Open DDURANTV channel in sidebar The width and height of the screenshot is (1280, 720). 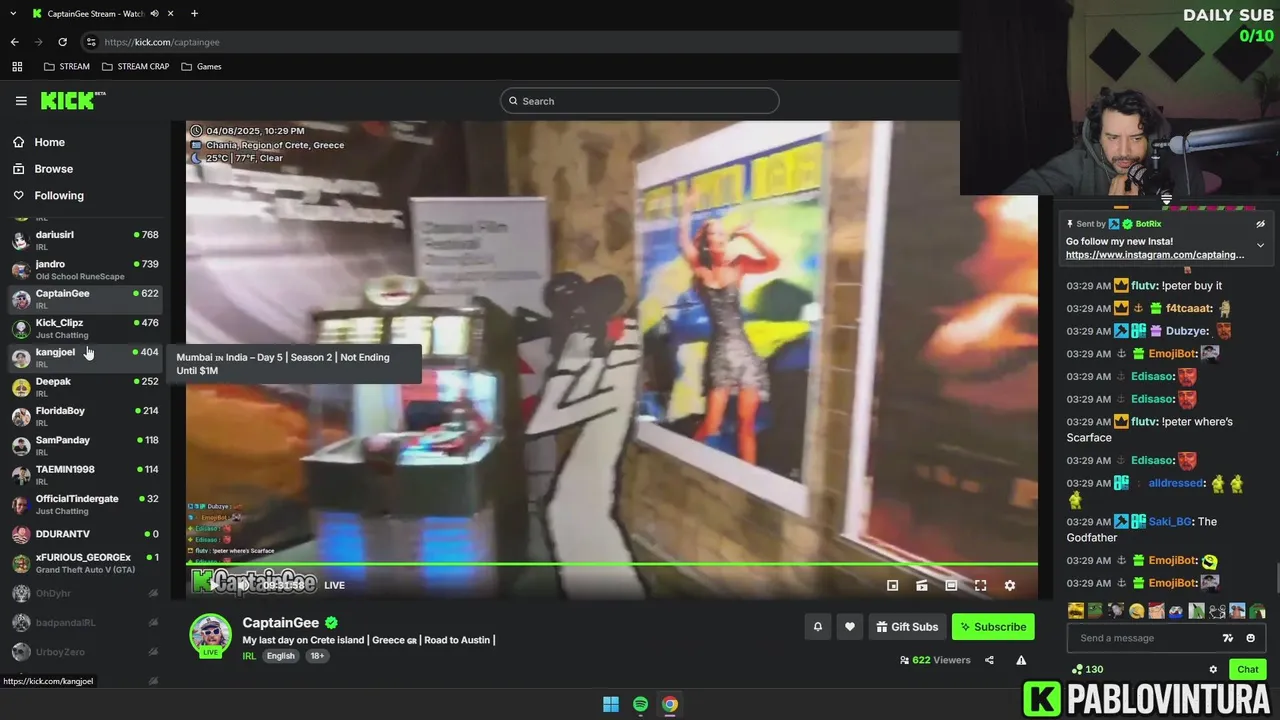pos(85,534)
